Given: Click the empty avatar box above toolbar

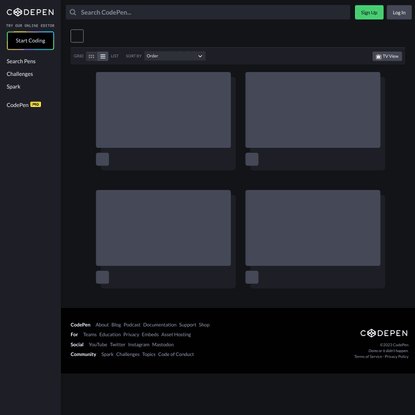Looking at the screenshot, I should point(77,36).
